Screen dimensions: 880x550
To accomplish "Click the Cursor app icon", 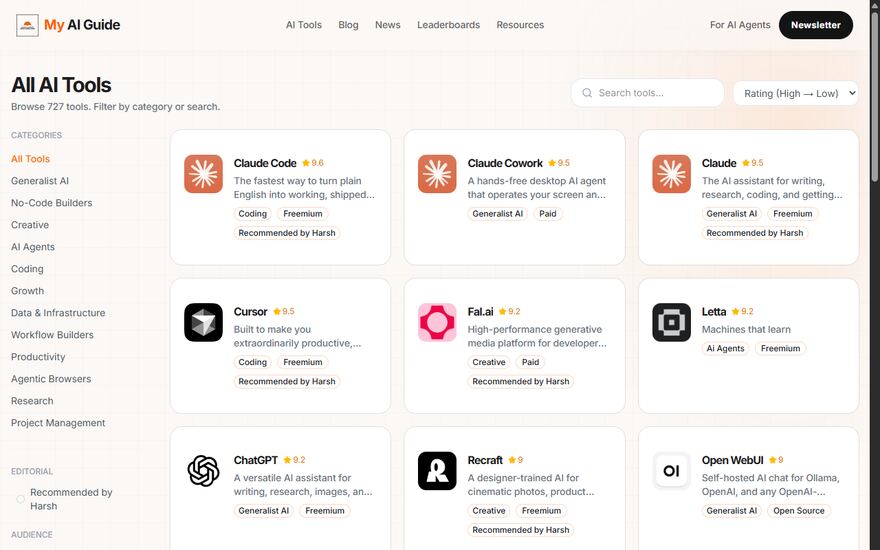I will coord(203,322).
